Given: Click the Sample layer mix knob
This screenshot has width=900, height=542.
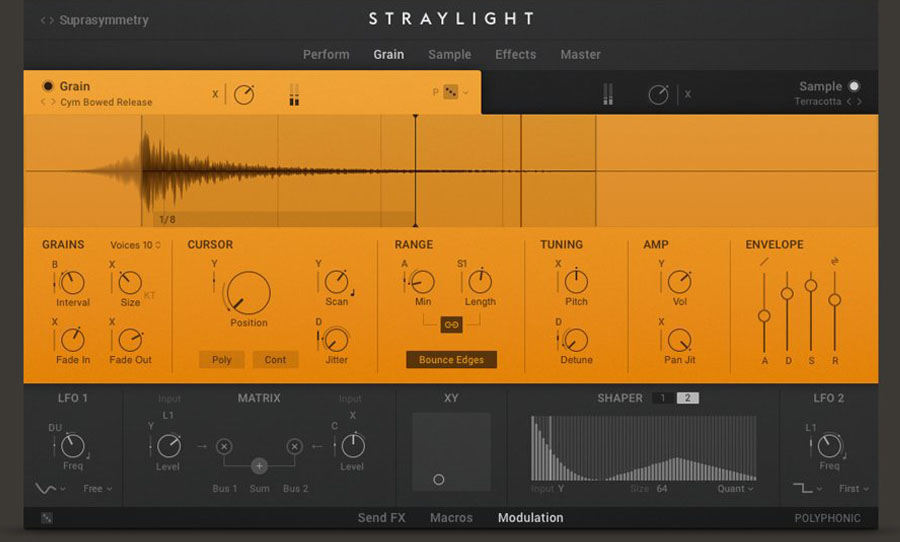Looking at the screenshot, I should tap(658, 95).
